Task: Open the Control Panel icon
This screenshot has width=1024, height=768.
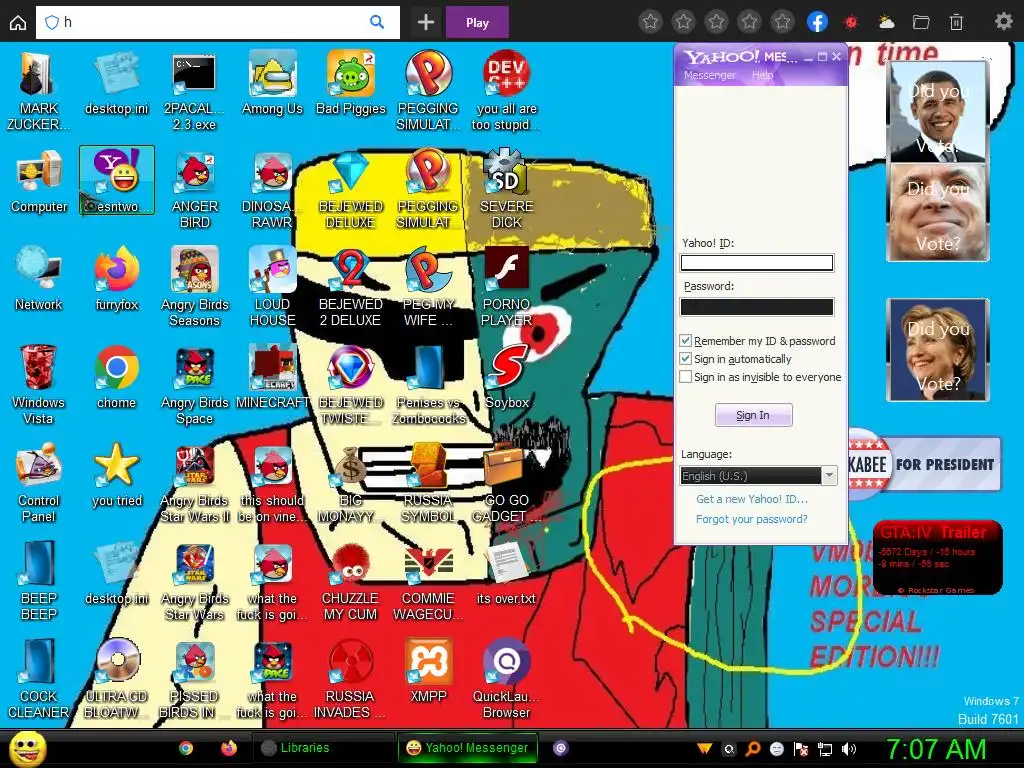Action: click(x=39, y=483)
